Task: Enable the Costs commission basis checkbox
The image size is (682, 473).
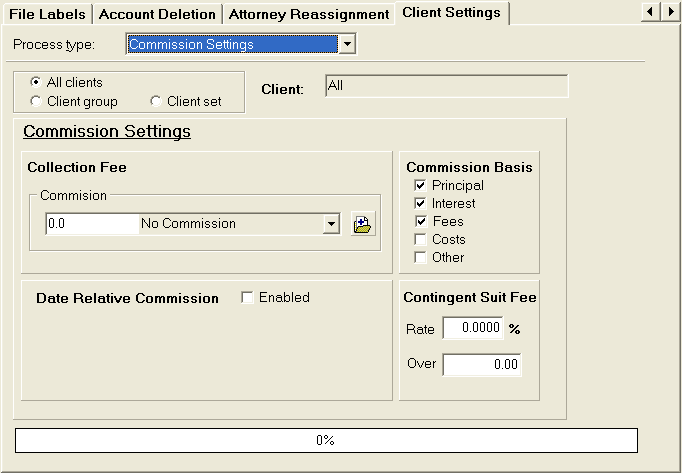Action: (420, 240)
